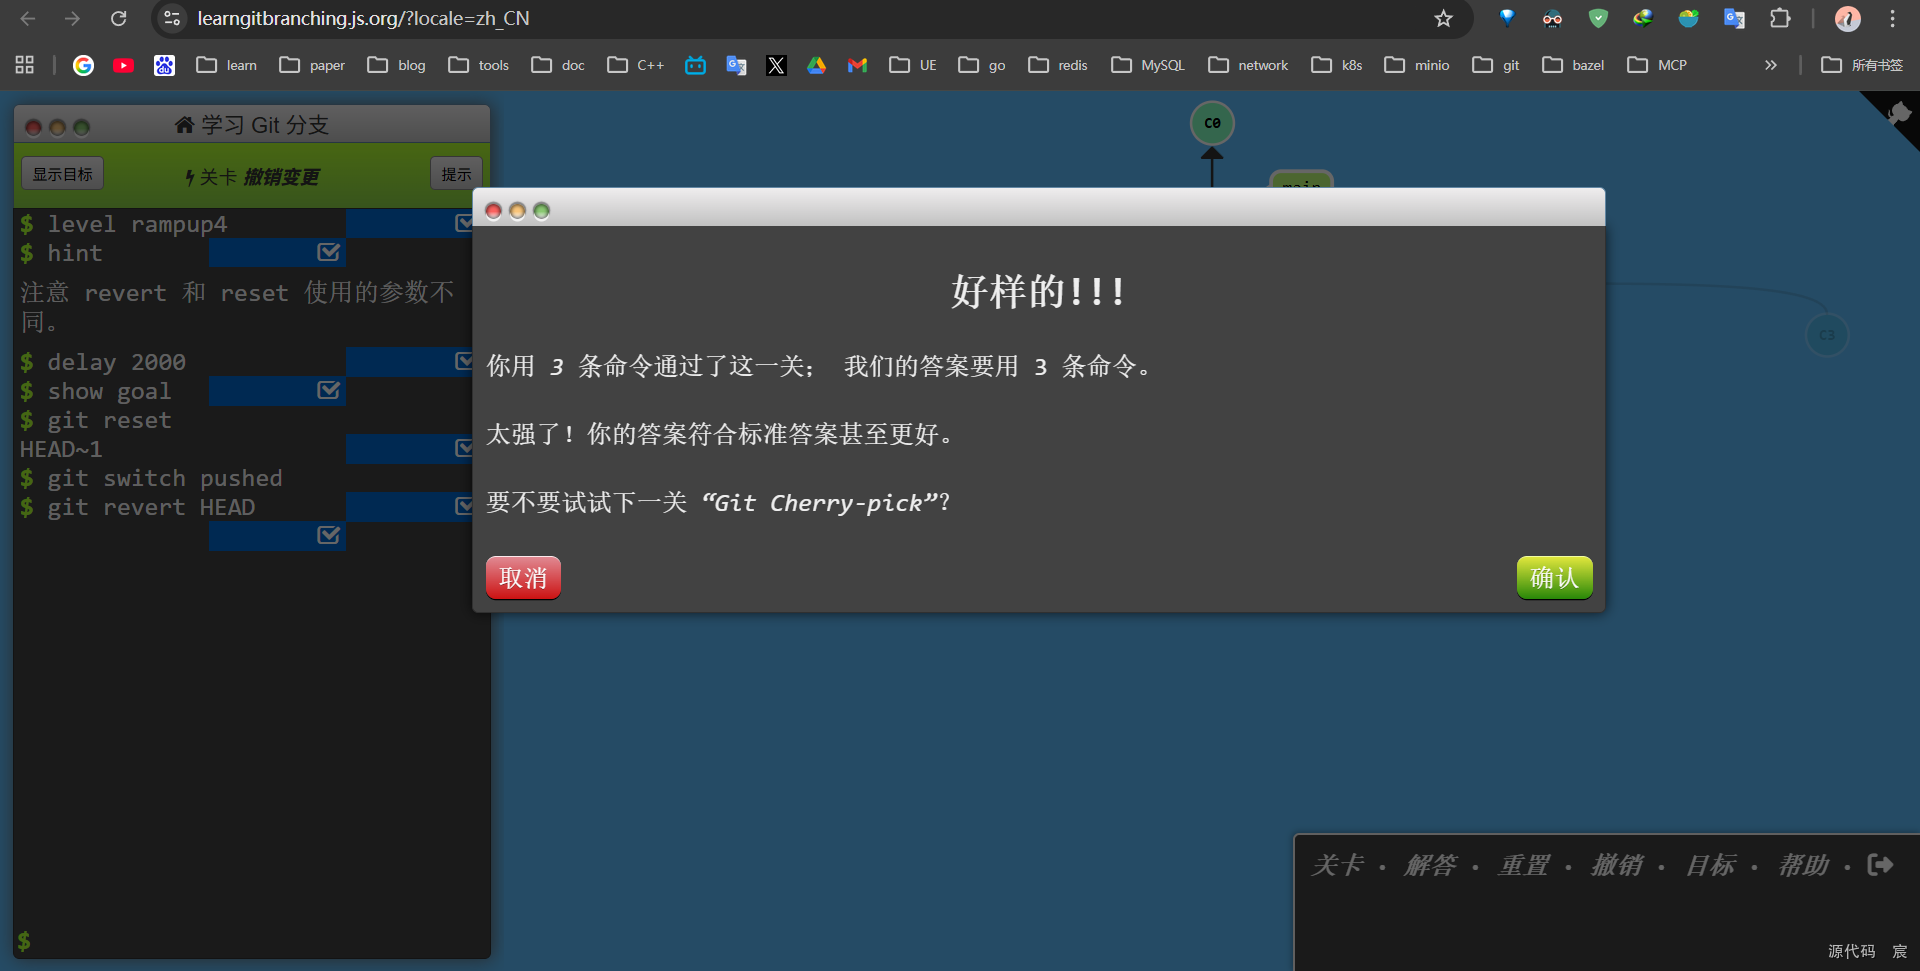Click the 提示 hint button

point(456,174)
